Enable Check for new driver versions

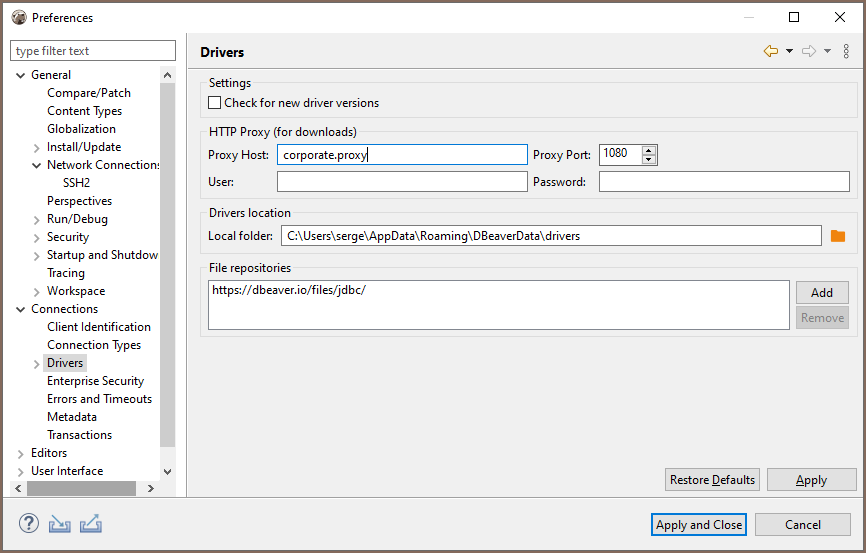(214, 103)
